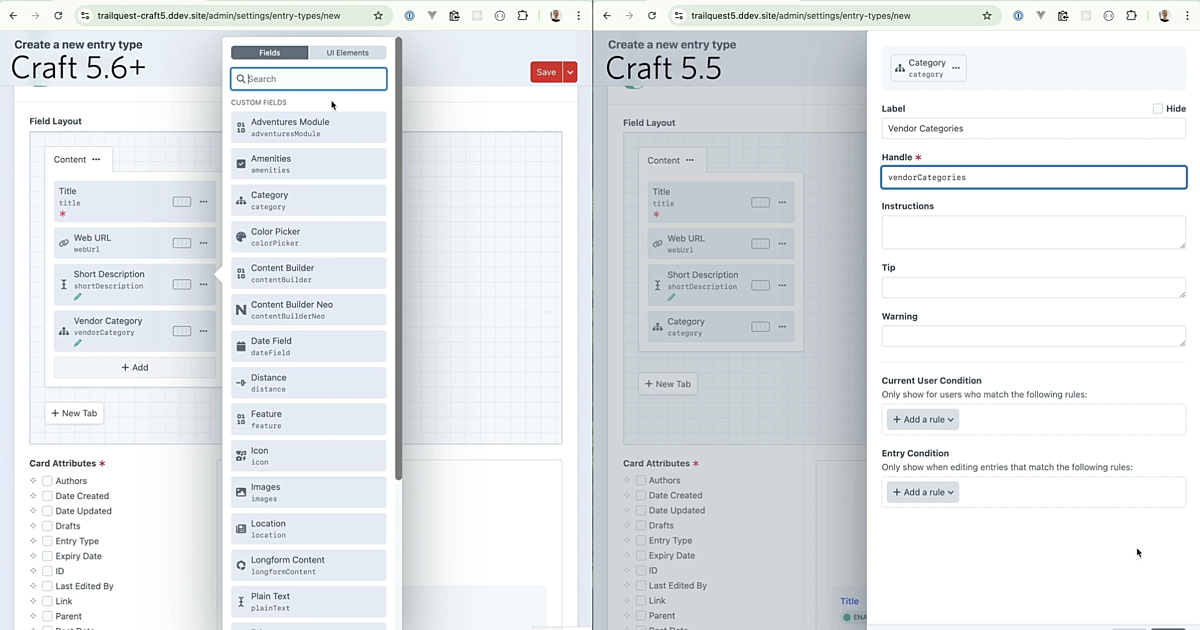
Task: Click the Web URL link icon in left layout
Action: (x=64, y=243)
